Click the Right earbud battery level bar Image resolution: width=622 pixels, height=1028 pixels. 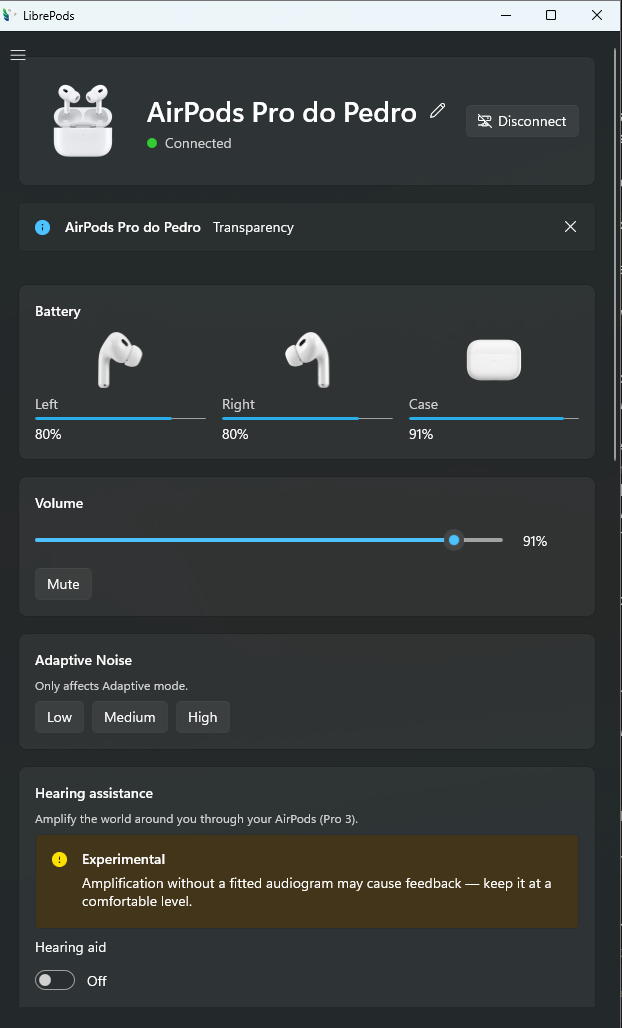click(x=307, y=418)
